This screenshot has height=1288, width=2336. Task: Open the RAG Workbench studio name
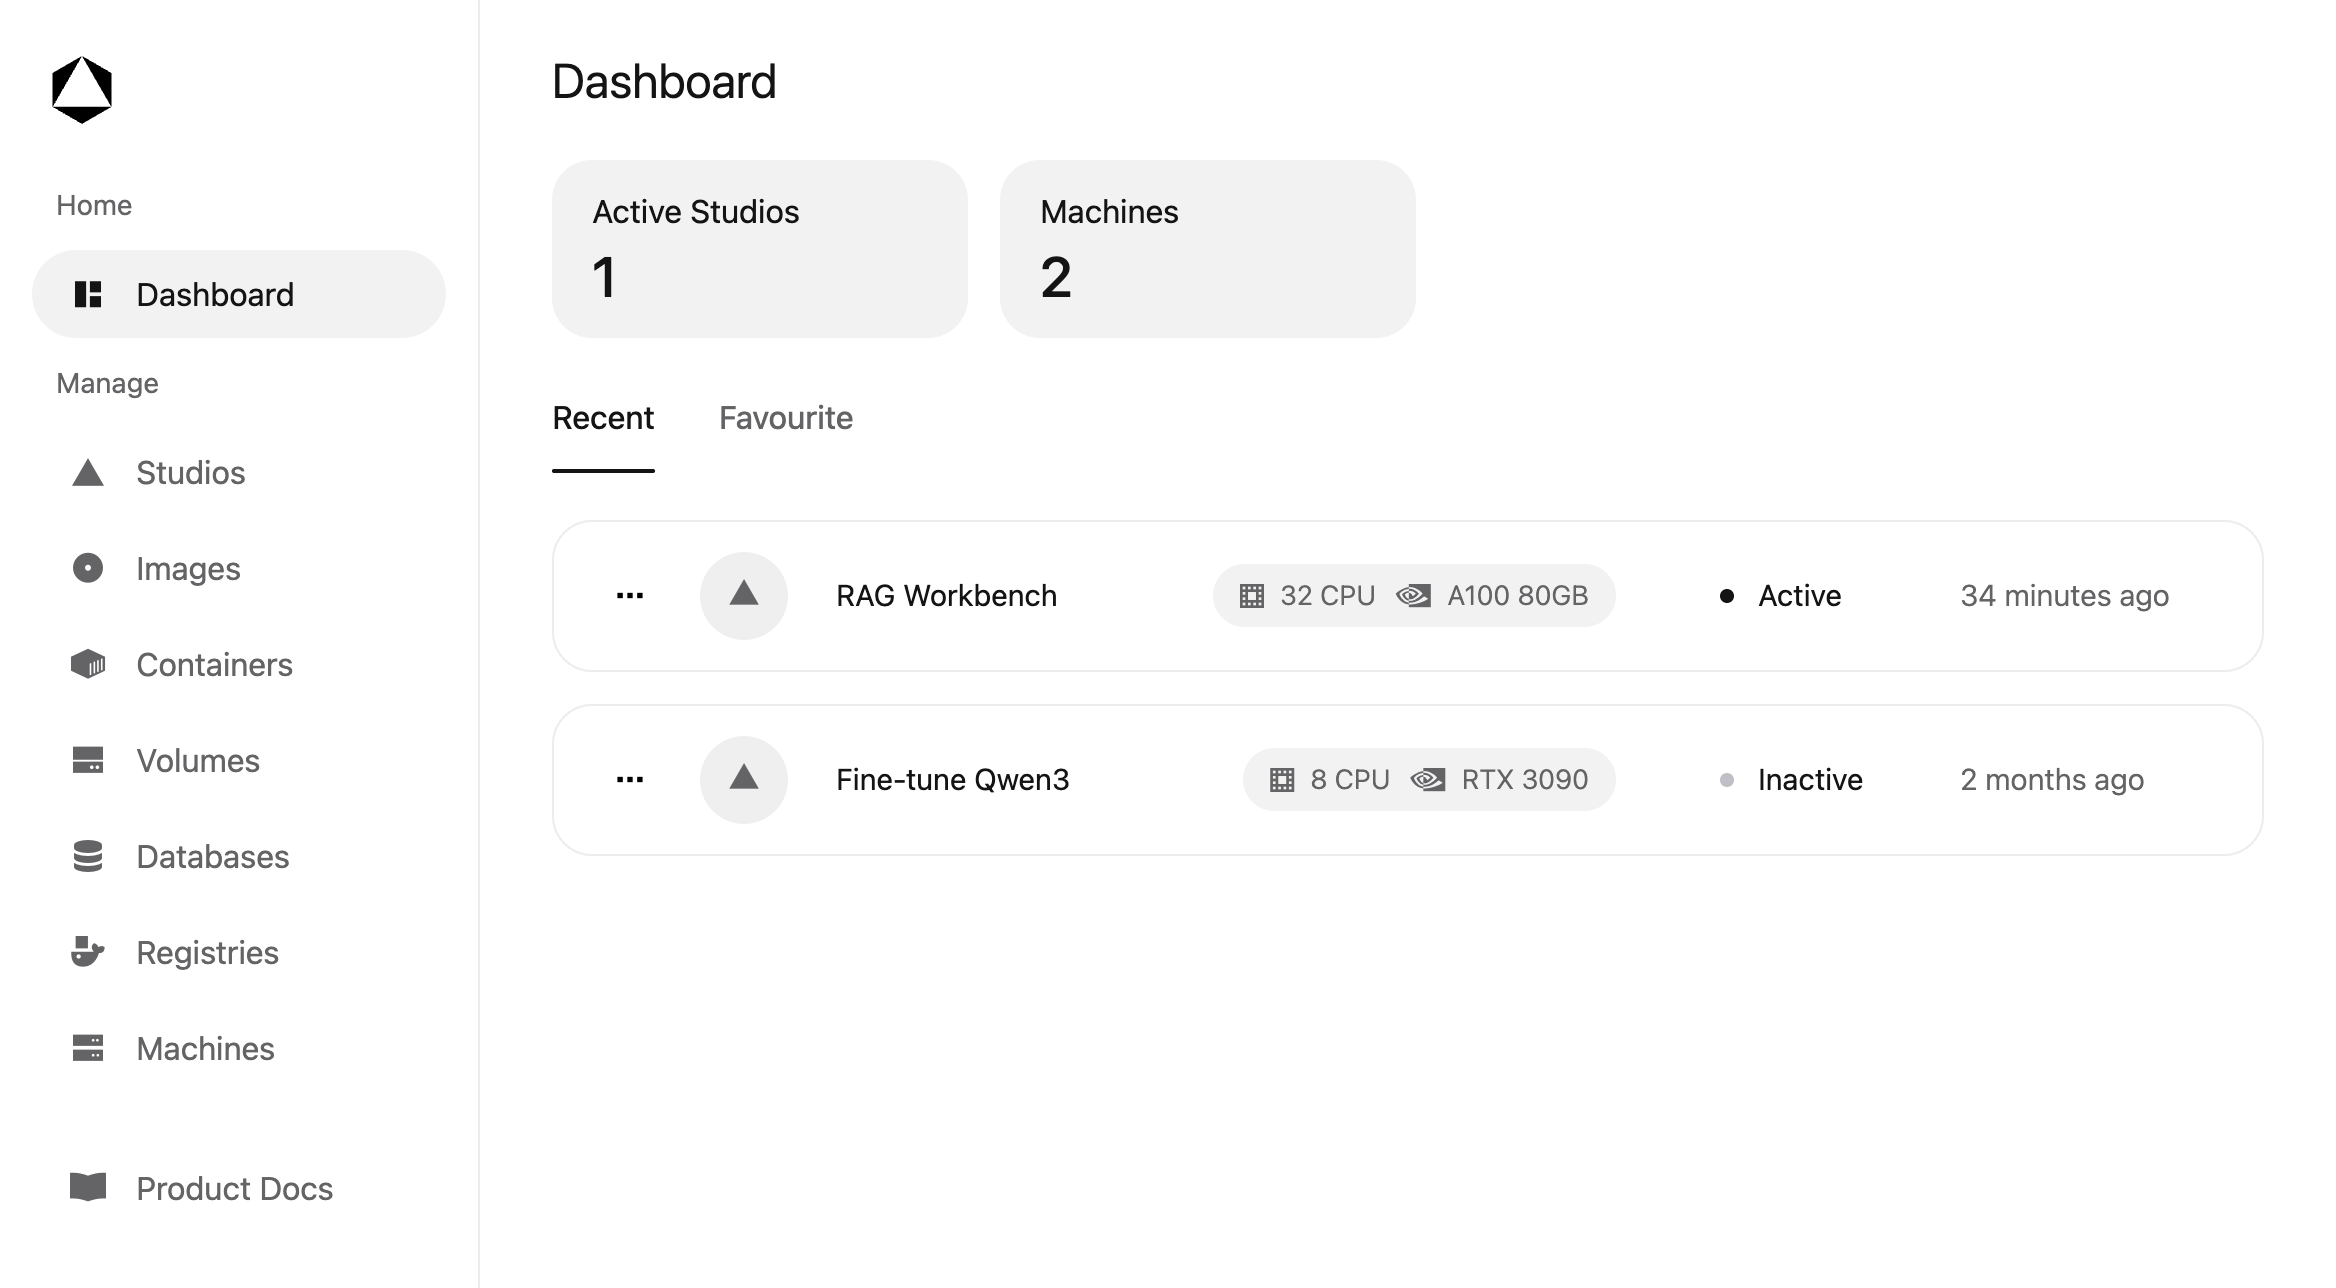946,596
